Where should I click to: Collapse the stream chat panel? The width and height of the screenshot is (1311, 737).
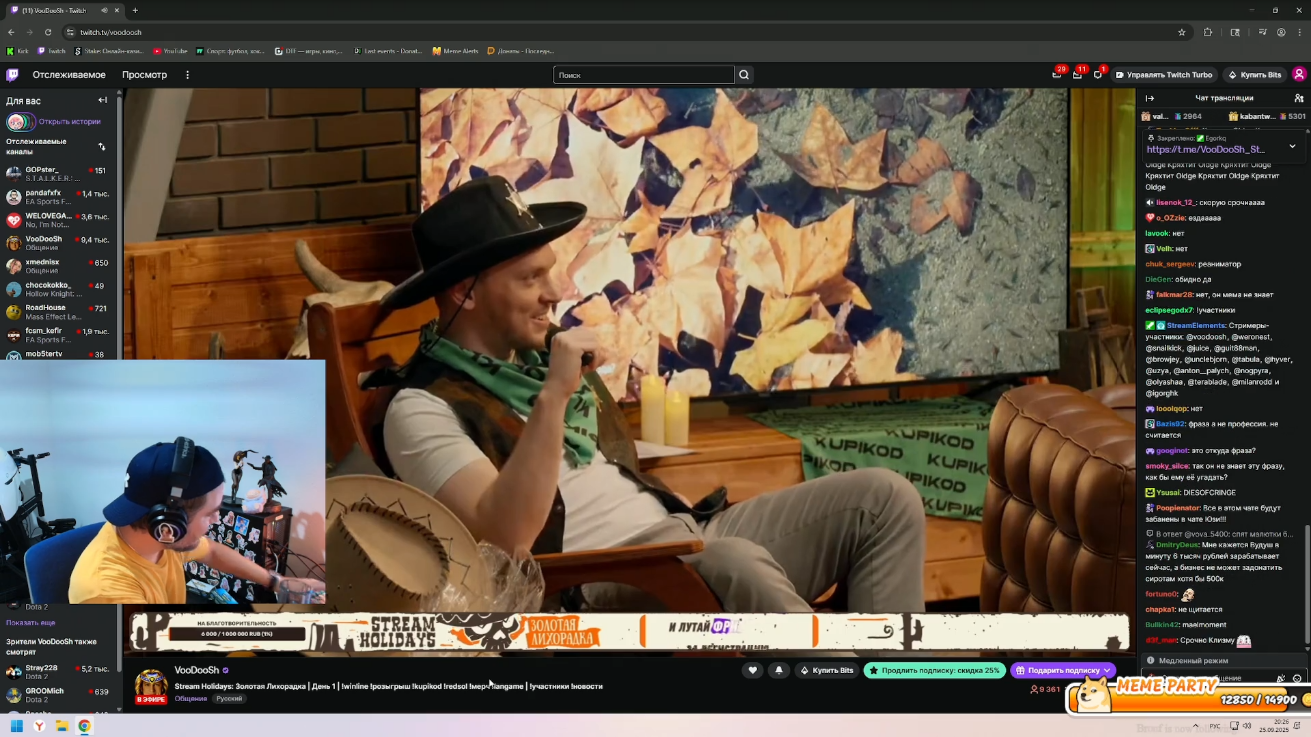tap(1150, 98)
